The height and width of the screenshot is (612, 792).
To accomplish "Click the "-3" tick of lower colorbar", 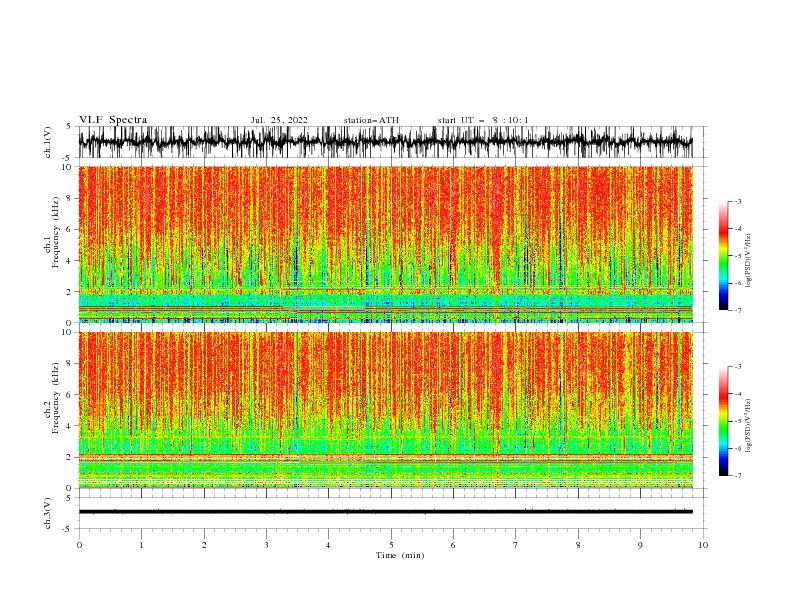I will (x=737, y=367).
